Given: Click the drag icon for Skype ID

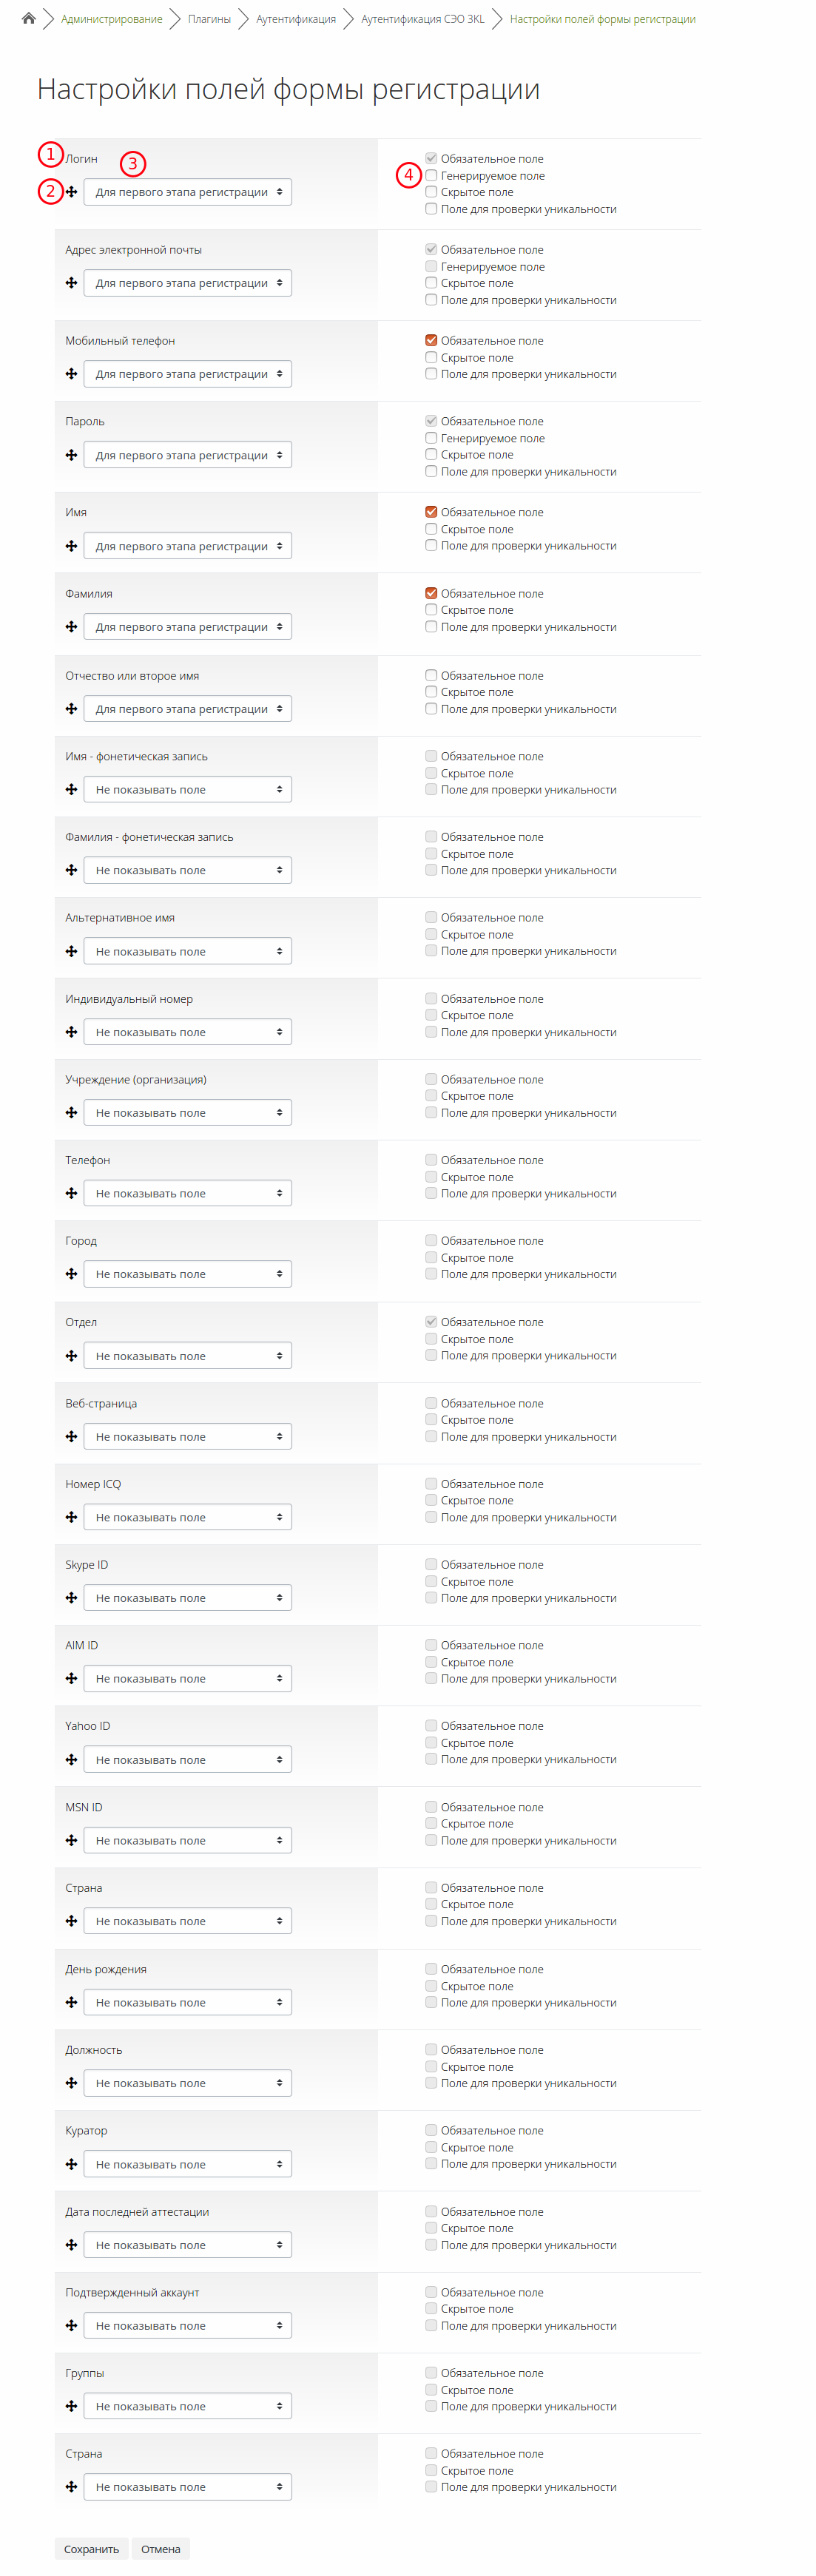Looking at the screenshot, I should 72,1598.
